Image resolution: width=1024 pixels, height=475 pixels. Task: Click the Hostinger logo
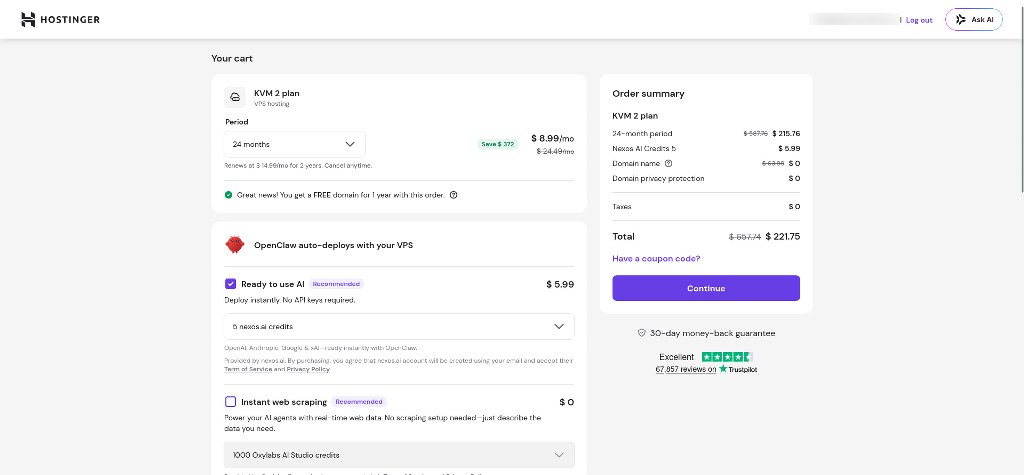click(x=60, y=20)
